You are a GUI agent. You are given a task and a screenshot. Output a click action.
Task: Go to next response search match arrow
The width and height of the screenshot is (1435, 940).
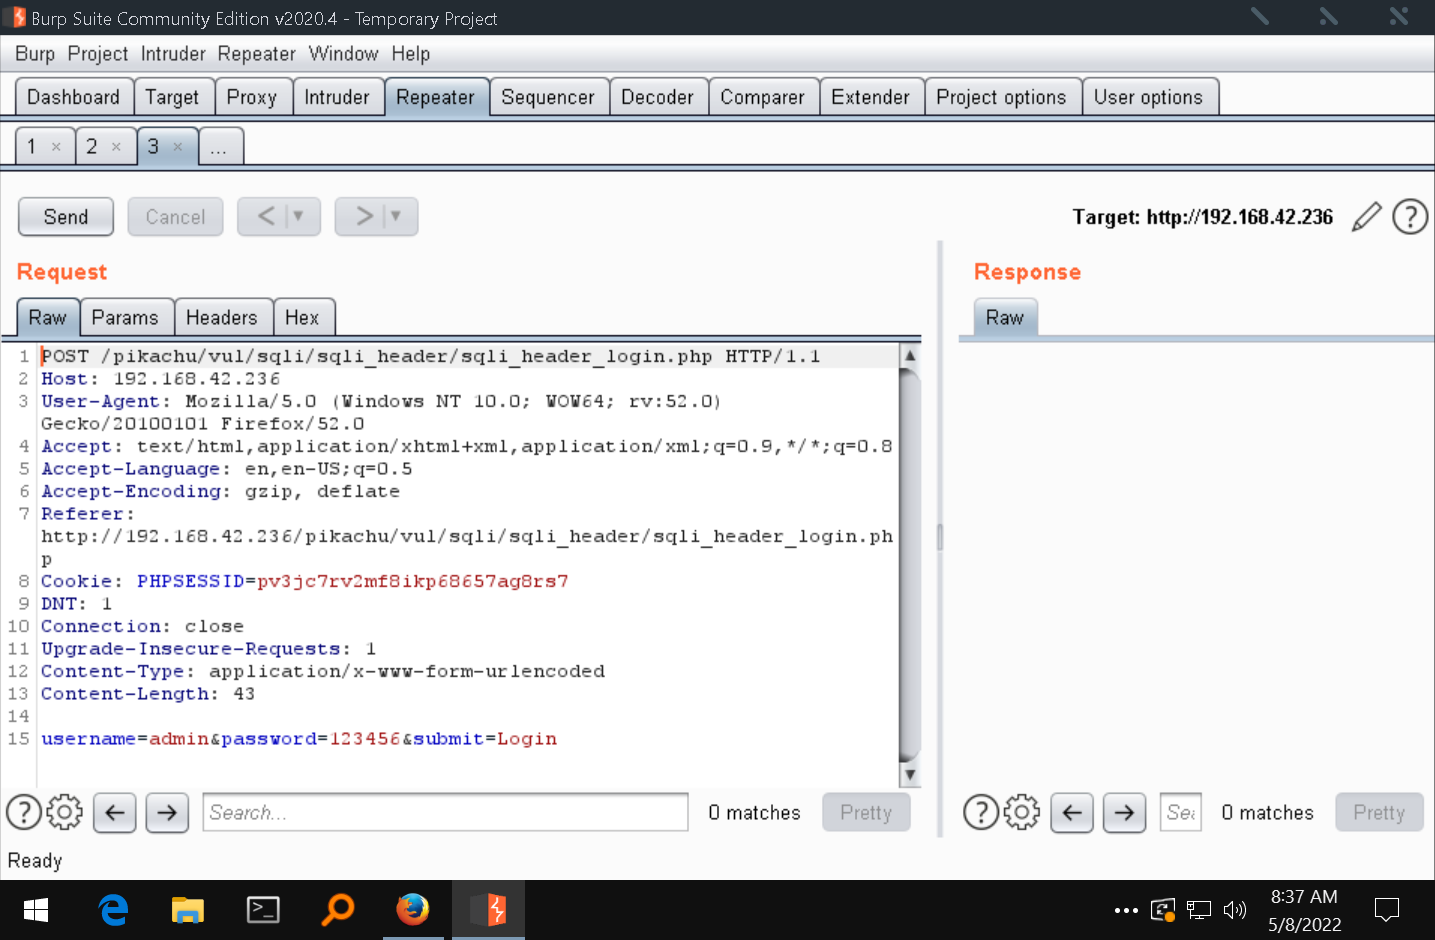pyautogui.click(x=1124, y=812)
